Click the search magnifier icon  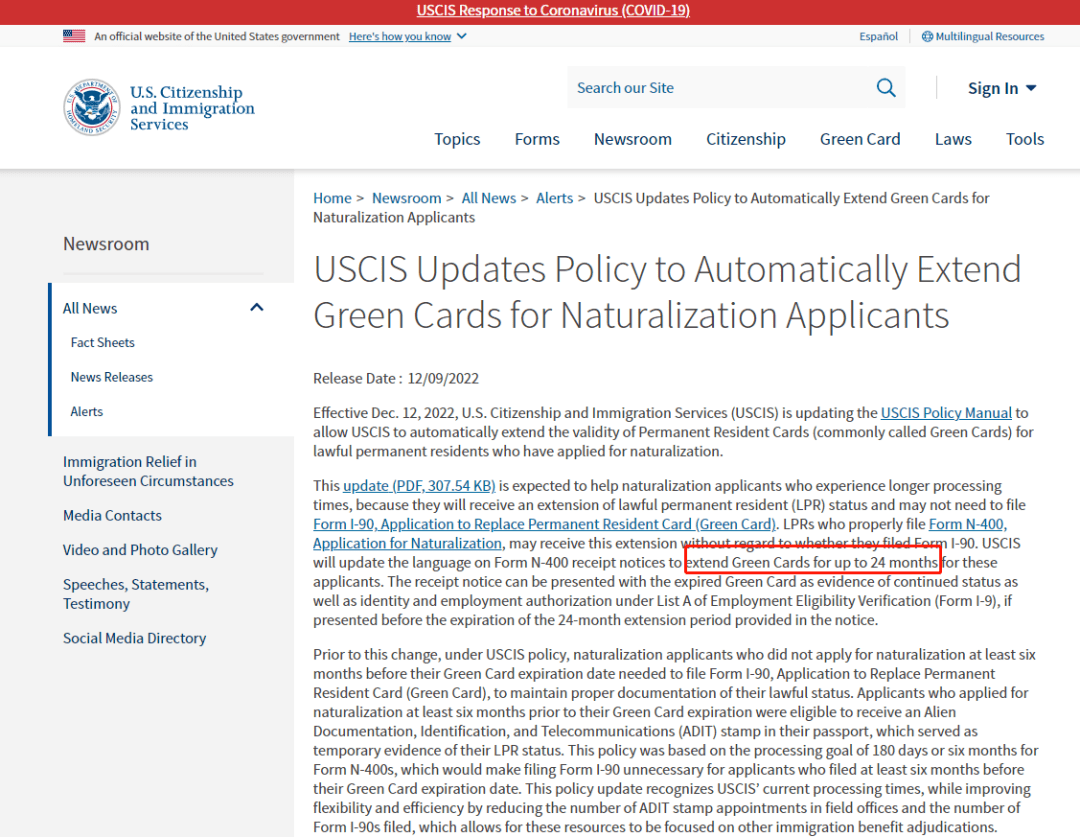click(x=886, y=88)
